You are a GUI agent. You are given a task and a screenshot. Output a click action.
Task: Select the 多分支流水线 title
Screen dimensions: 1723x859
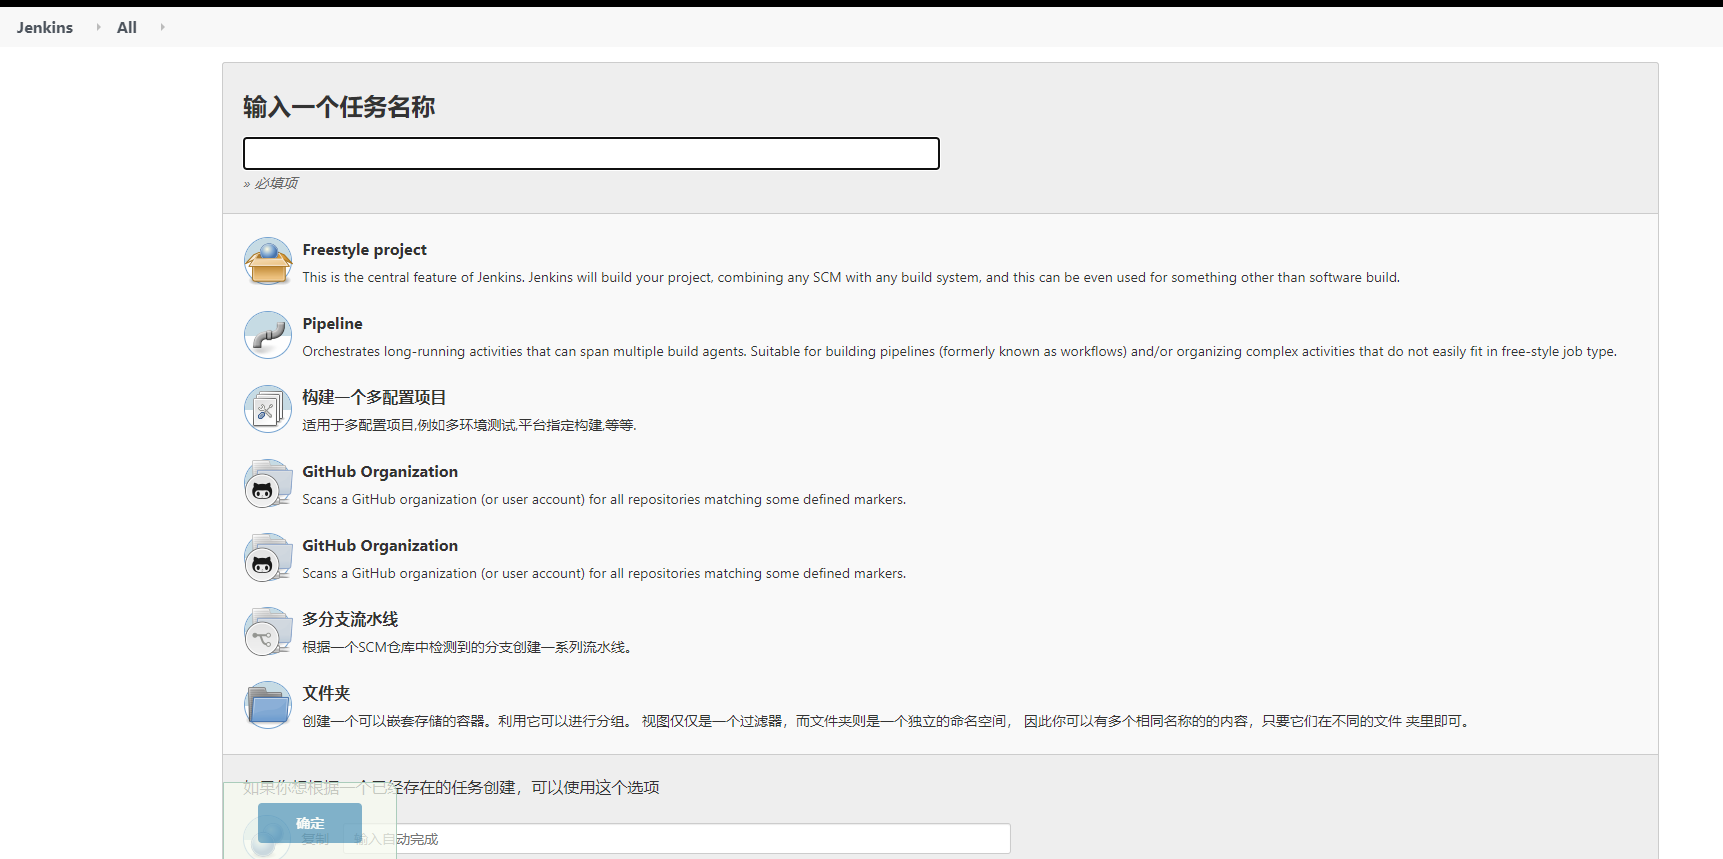(x=351, y=620)
